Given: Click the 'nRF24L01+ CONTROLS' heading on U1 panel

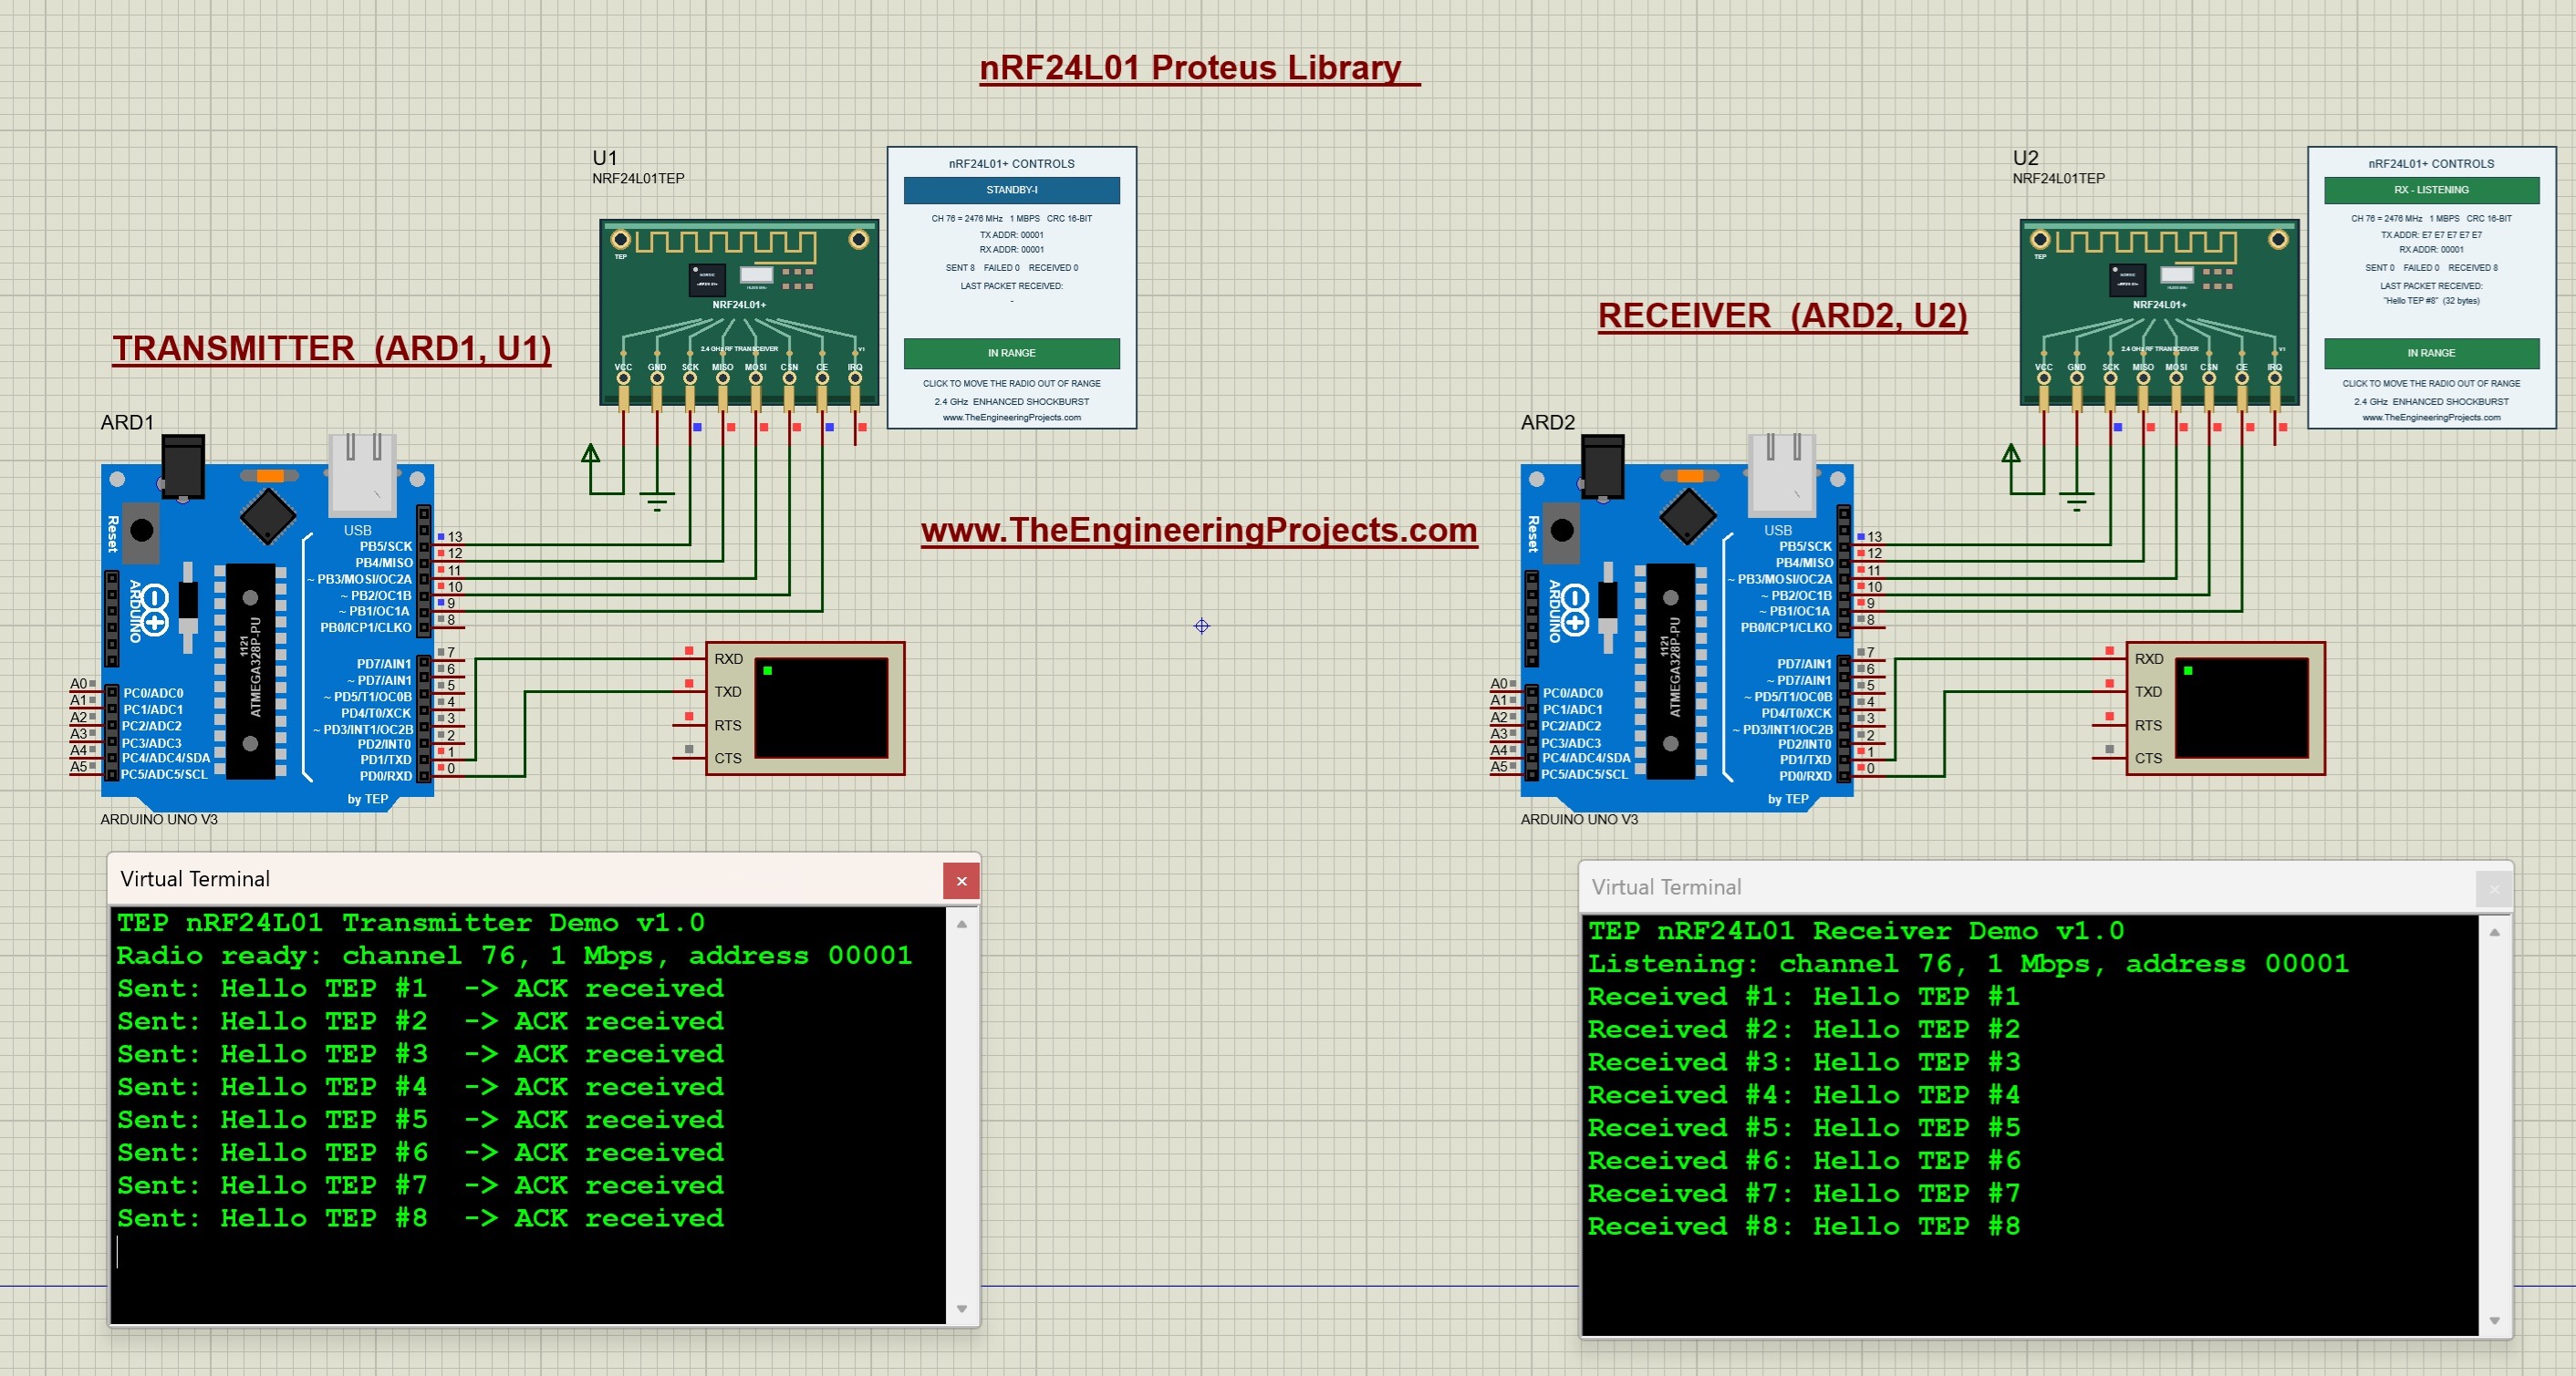Looking at the screenshot, I should click(x=1012, y=164).
